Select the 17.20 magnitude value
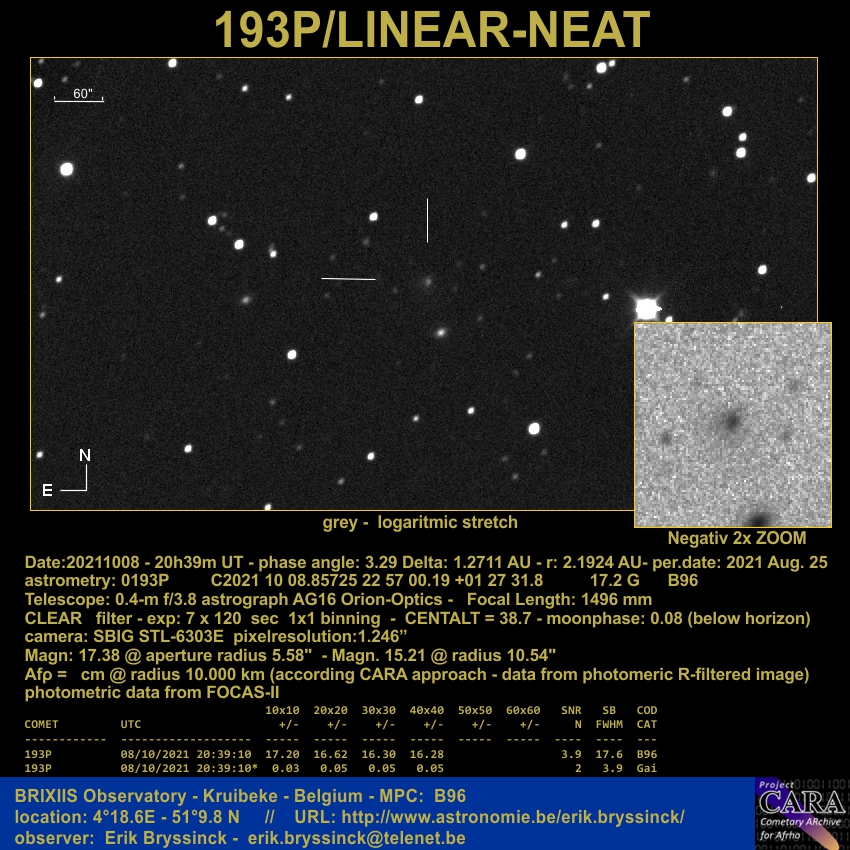 [x=282, y=754]
